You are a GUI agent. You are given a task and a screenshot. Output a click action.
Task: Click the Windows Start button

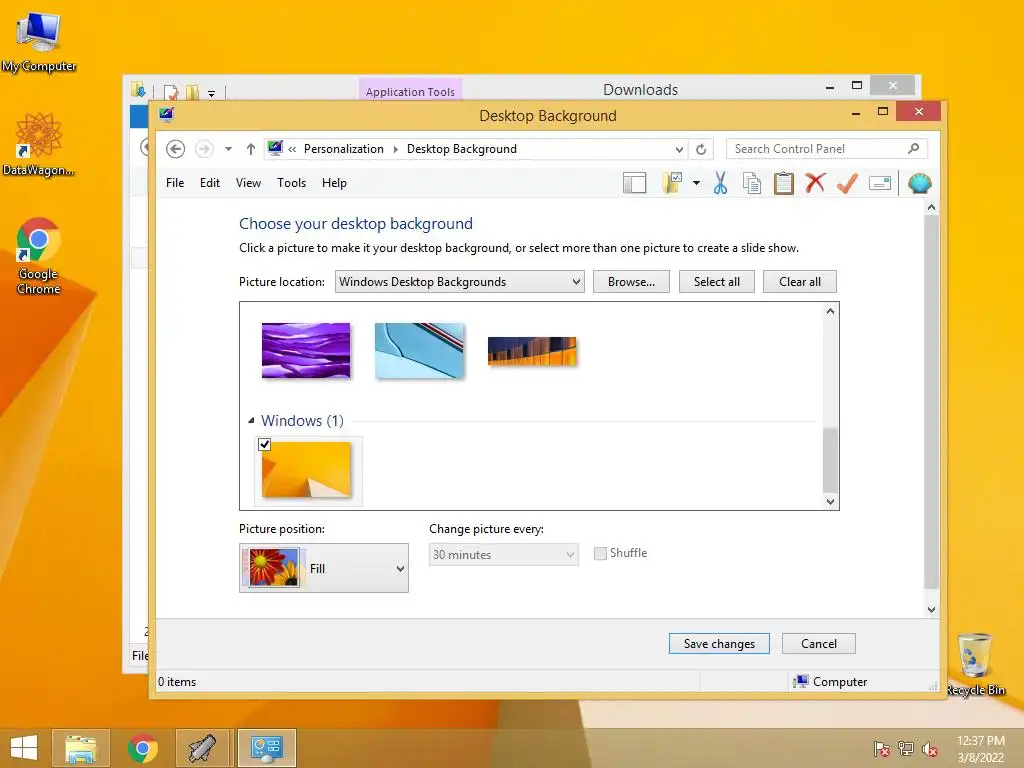pos(24,748)
